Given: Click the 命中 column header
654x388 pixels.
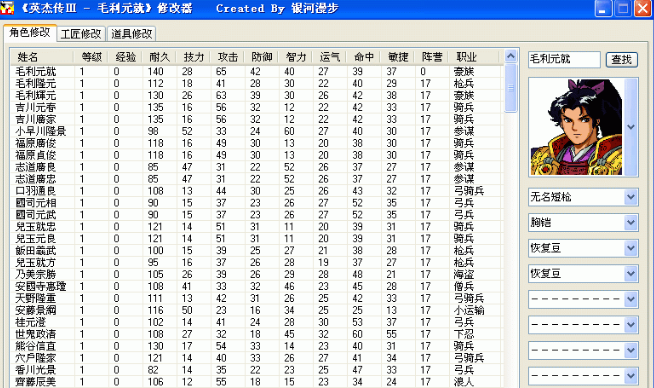Looking at the screenshot, I should tap(364, 57).
